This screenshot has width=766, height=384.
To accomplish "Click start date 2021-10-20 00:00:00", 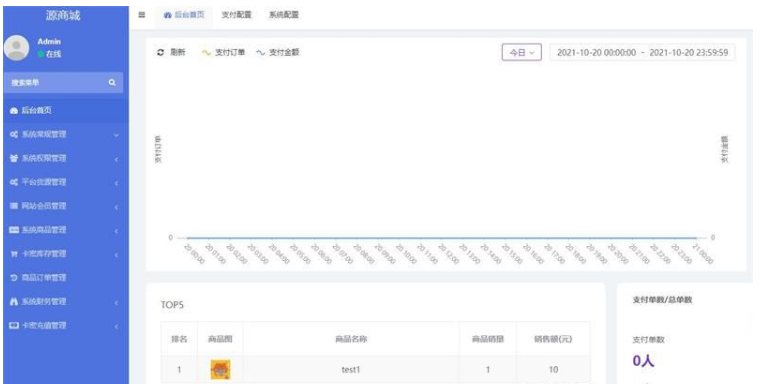I will (x=596, y=52).
